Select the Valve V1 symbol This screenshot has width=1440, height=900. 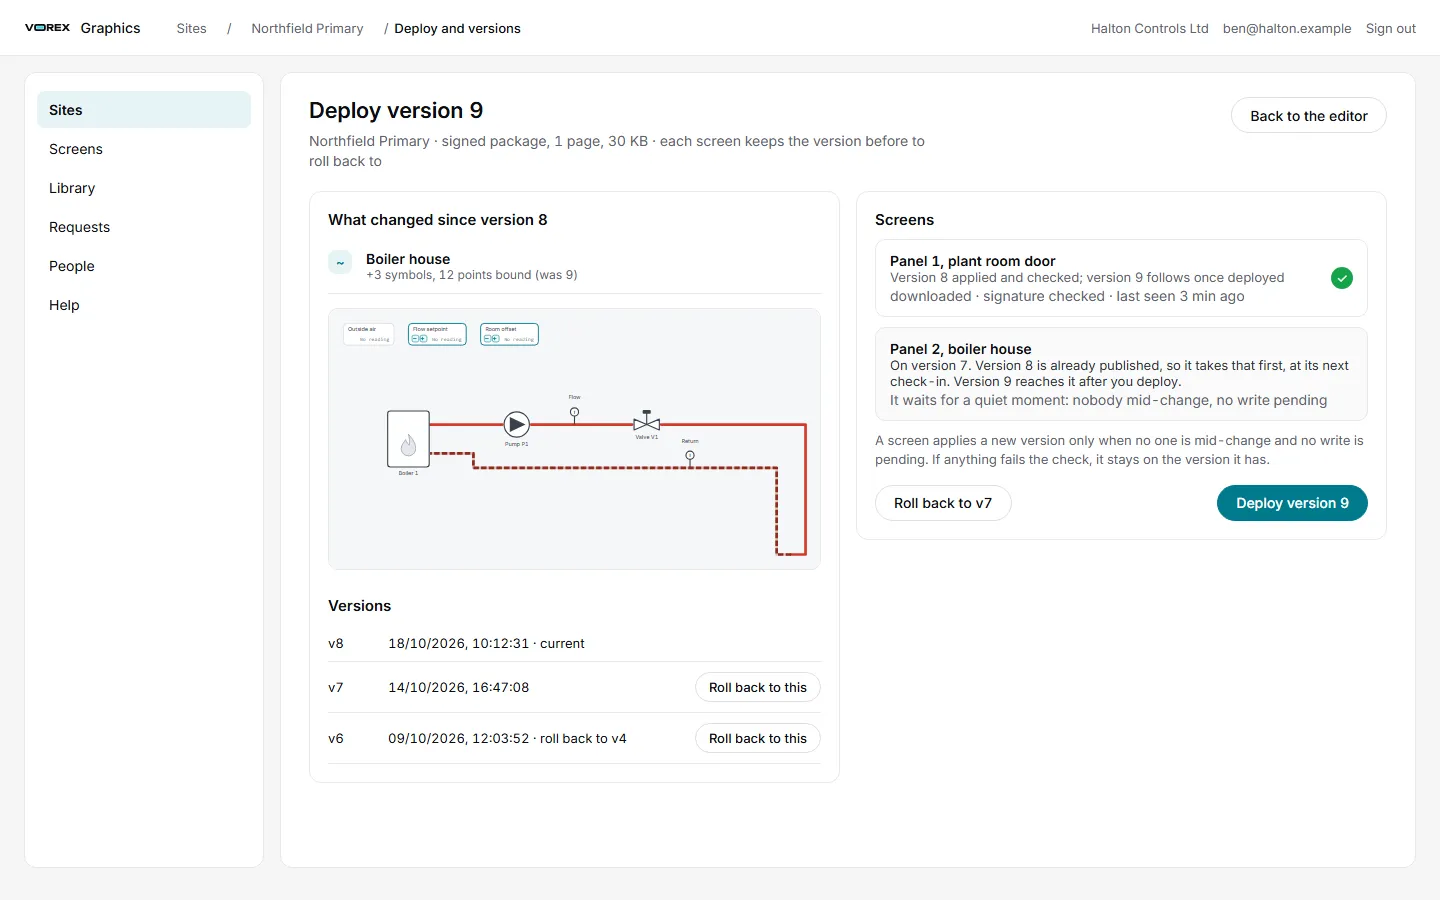[647, 422]
